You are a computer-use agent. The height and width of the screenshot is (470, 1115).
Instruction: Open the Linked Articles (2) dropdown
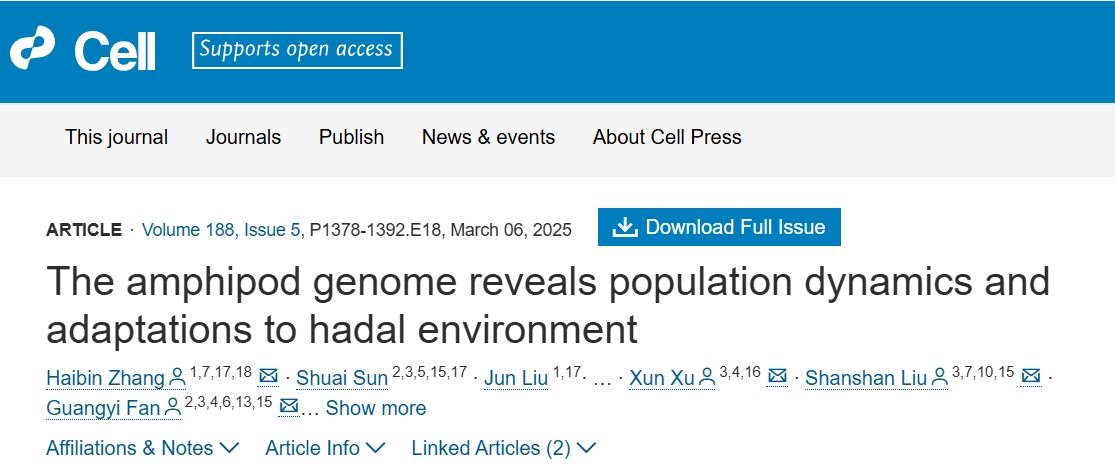pyautogui.click(x=503, y=448)
